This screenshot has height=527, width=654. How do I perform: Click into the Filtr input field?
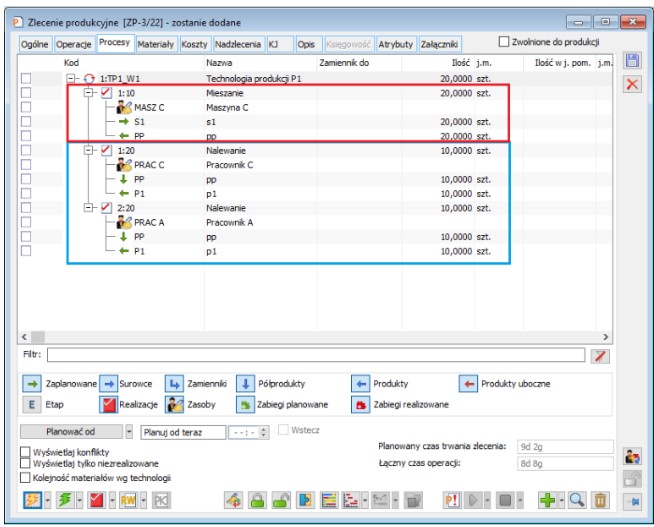(316, 355)
